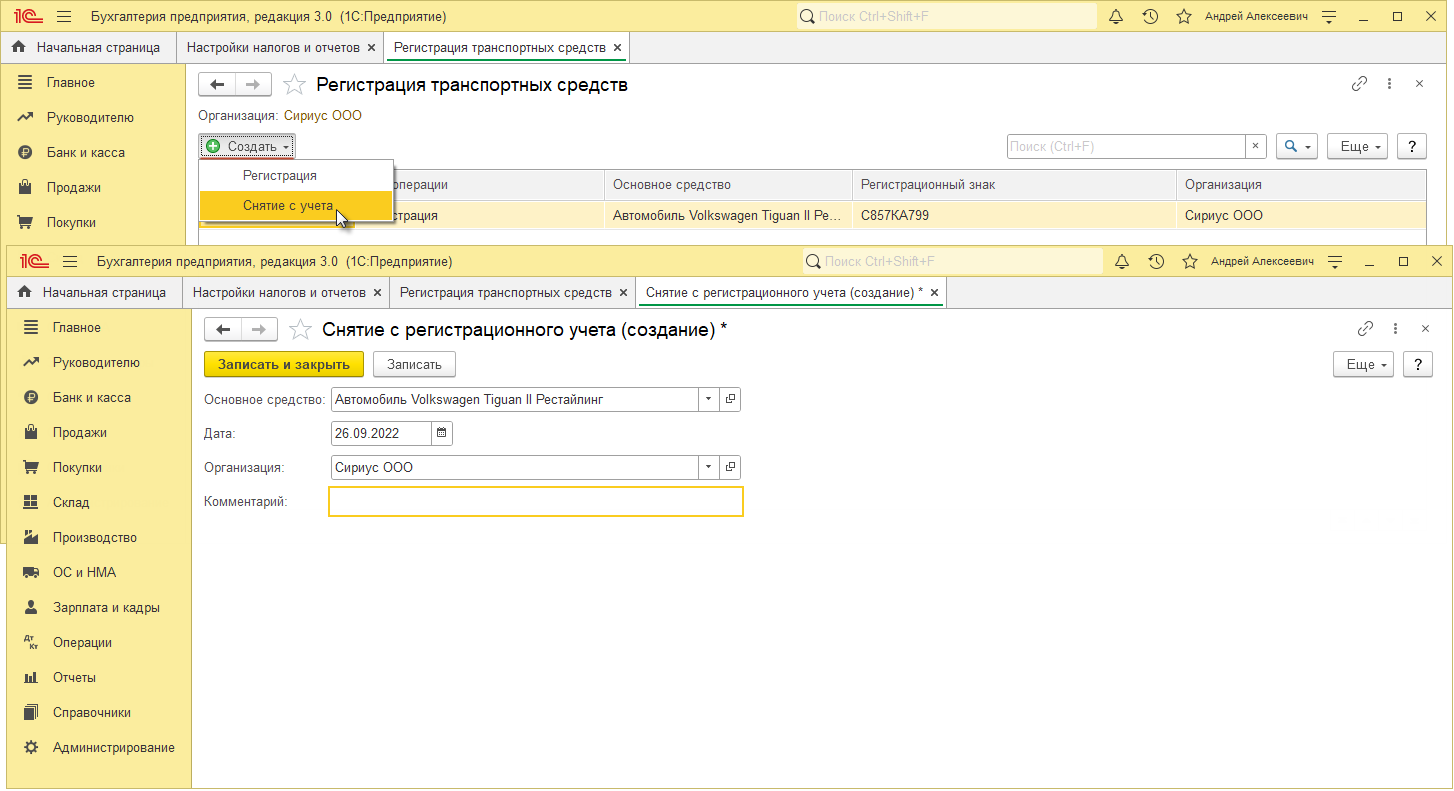This screenshot has height=791, width=1454.
Task: Click help '?' button in front window
Action: pos(1418,364)
